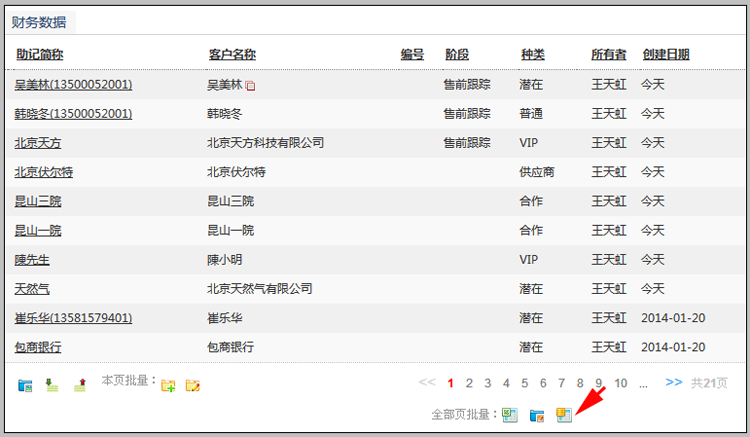The width and height of the screenshot is (750, 437).
Task: Open the 包商银行 record link
Action: [38, 347]
